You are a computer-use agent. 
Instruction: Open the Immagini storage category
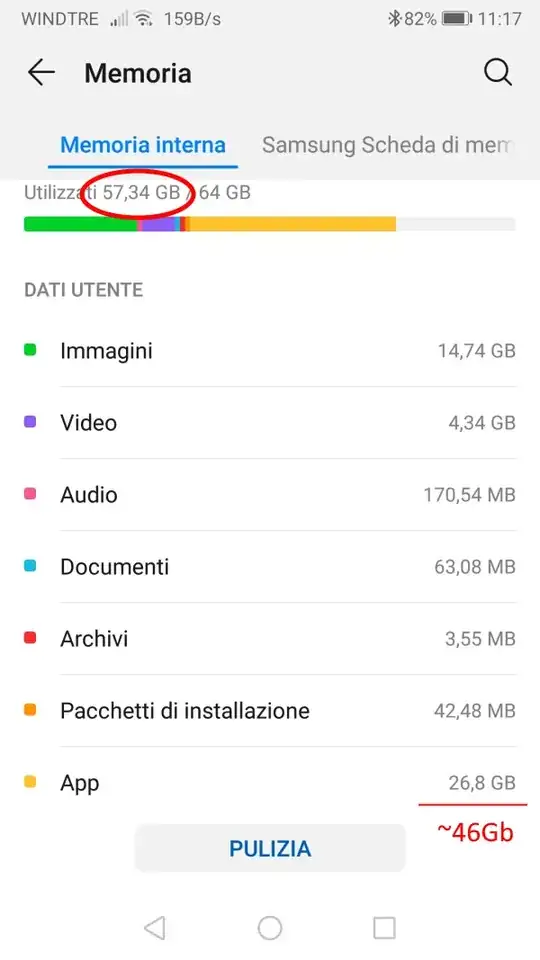point(270,351)
